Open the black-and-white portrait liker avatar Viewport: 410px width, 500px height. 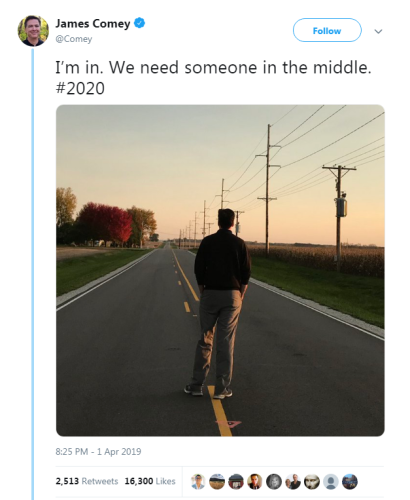(x=274, y=482)
